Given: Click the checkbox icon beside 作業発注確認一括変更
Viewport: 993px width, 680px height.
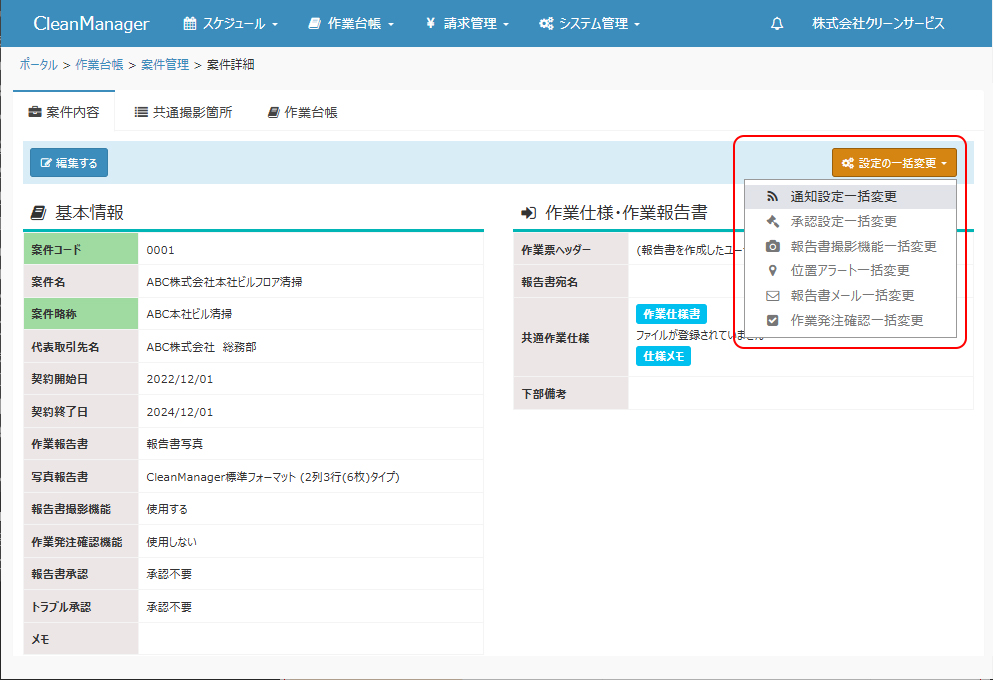Looking at the screenshot, I should [772, 321].
